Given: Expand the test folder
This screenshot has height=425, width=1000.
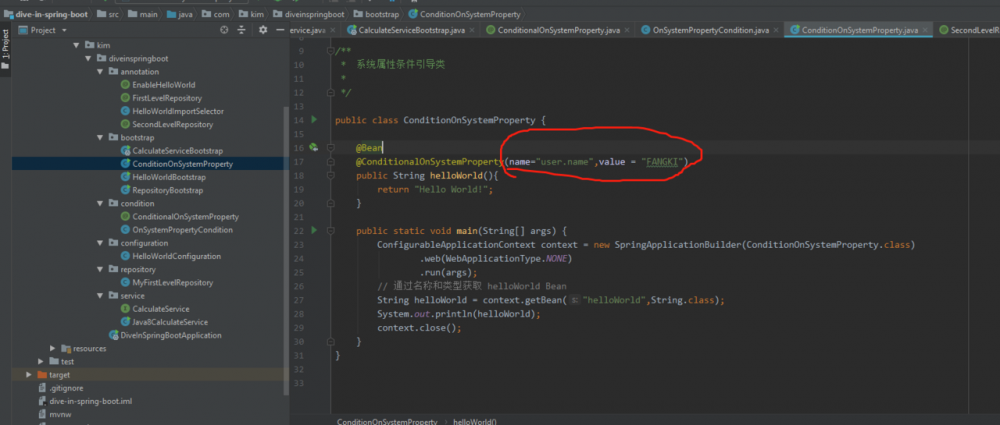Looking at the screenshot, I should 41,362.
